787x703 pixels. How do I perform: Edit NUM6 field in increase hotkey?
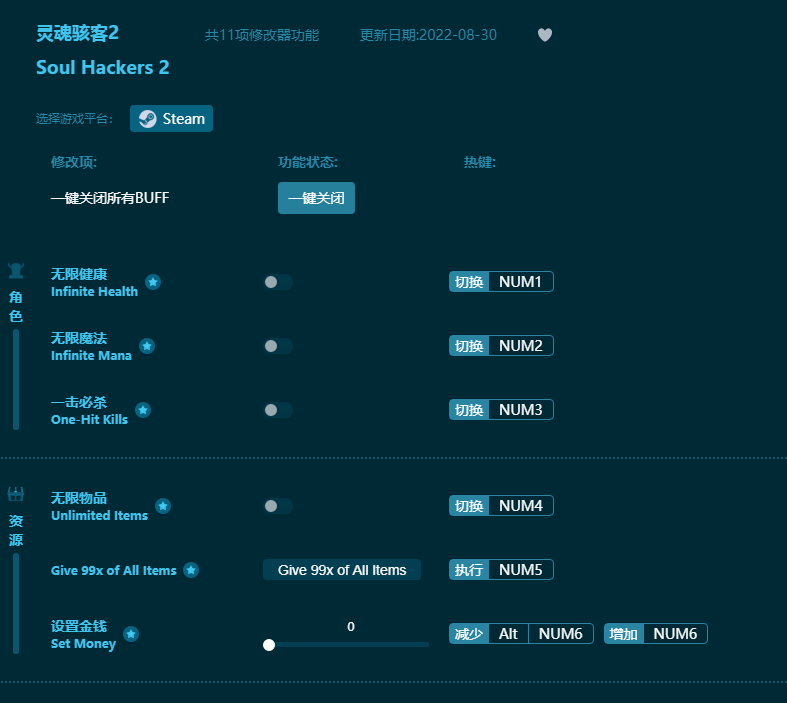pos(675,634)
